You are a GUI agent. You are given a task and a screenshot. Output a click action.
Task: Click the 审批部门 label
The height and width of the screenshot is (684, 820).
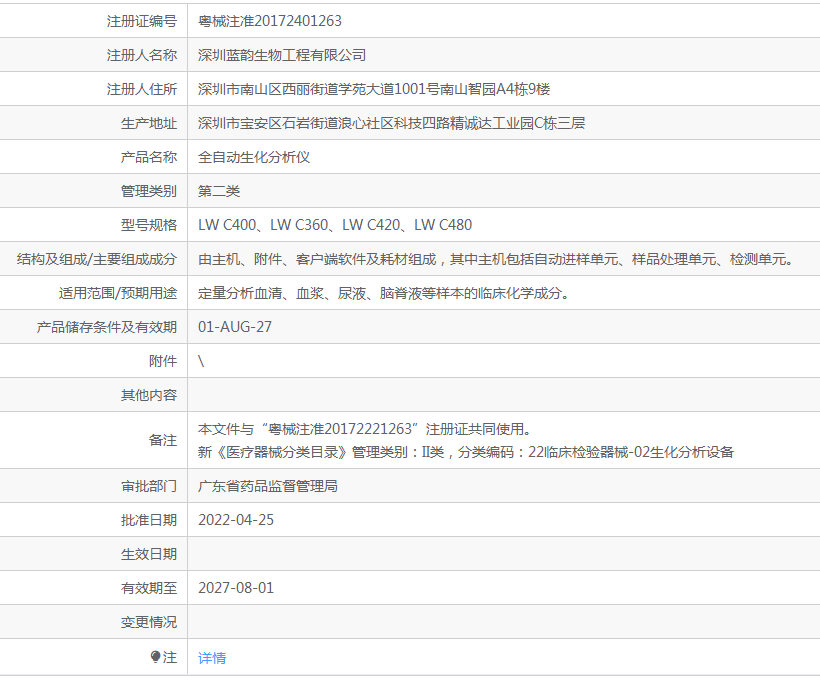pos(149,486)
